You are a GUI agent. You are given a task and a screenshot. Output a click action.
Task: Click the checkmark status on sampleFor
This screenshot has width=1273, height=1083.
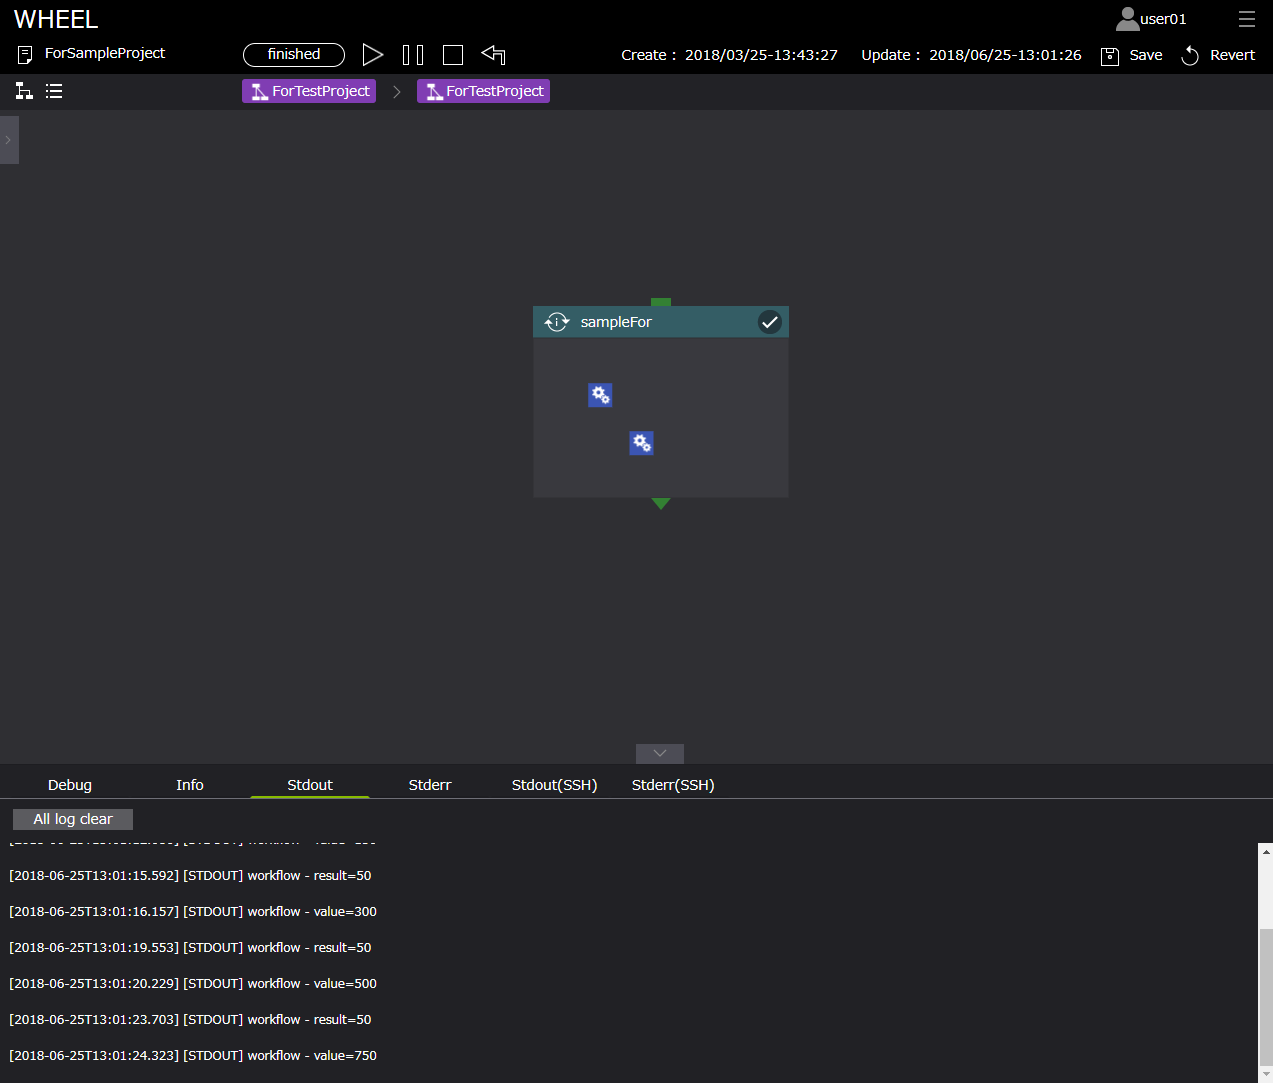[769, 322]
